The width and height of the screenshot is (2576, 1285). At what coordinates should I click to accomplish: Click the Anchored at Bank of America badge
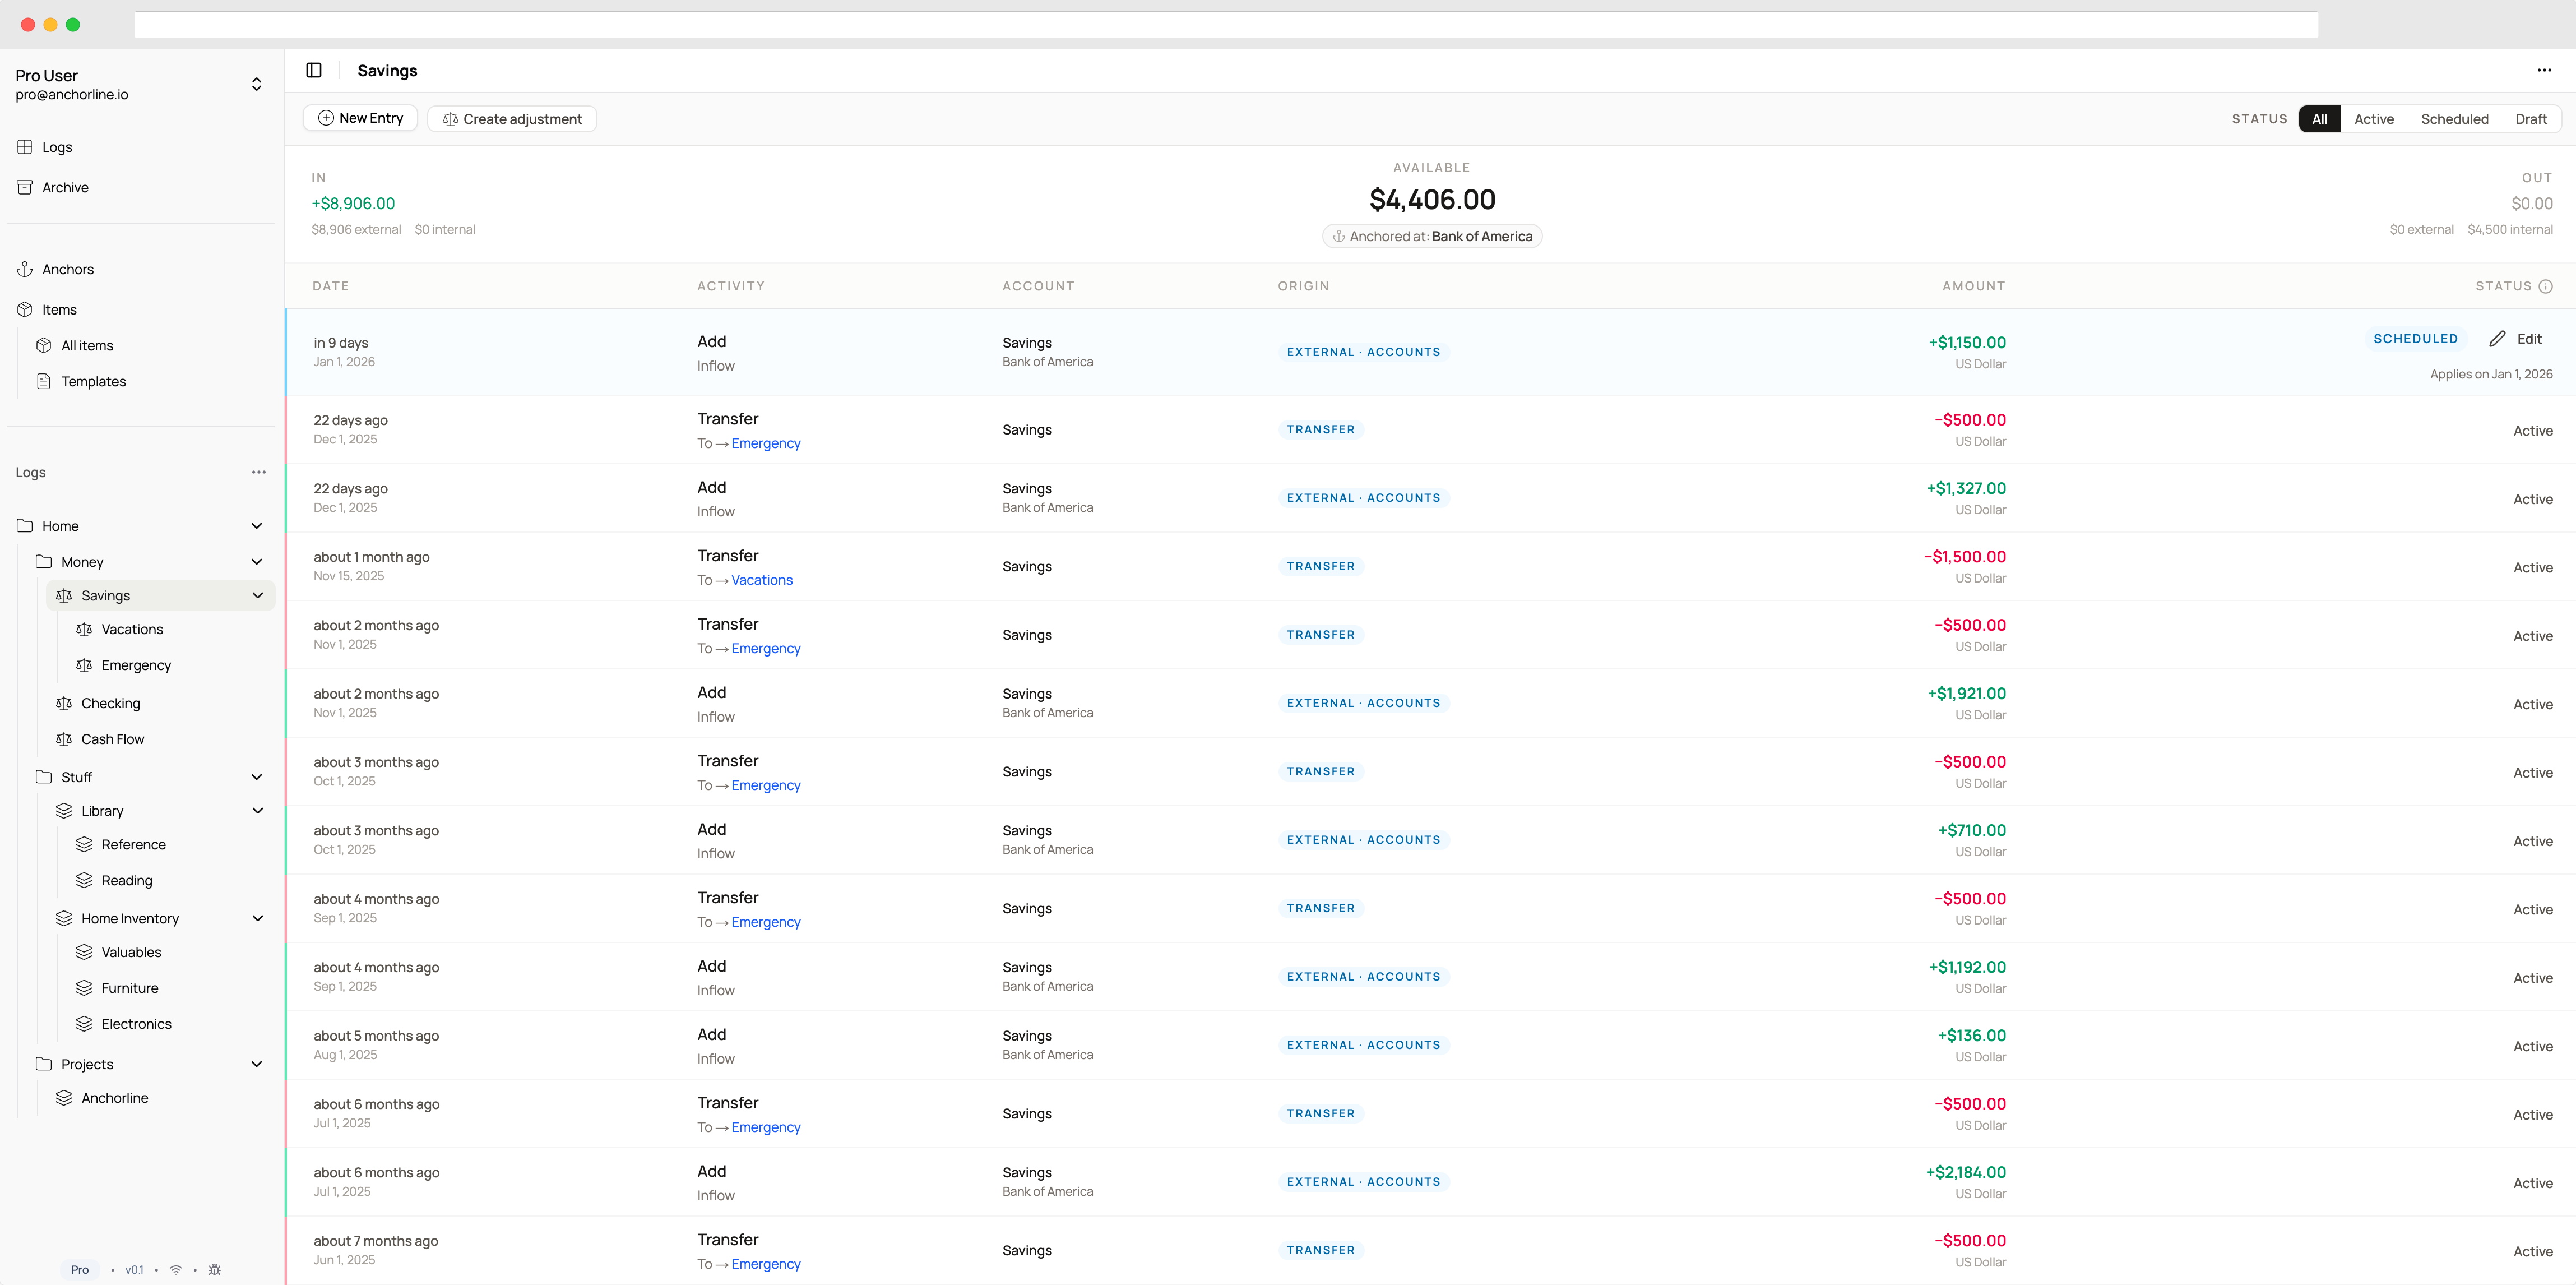click(1432, 236)
